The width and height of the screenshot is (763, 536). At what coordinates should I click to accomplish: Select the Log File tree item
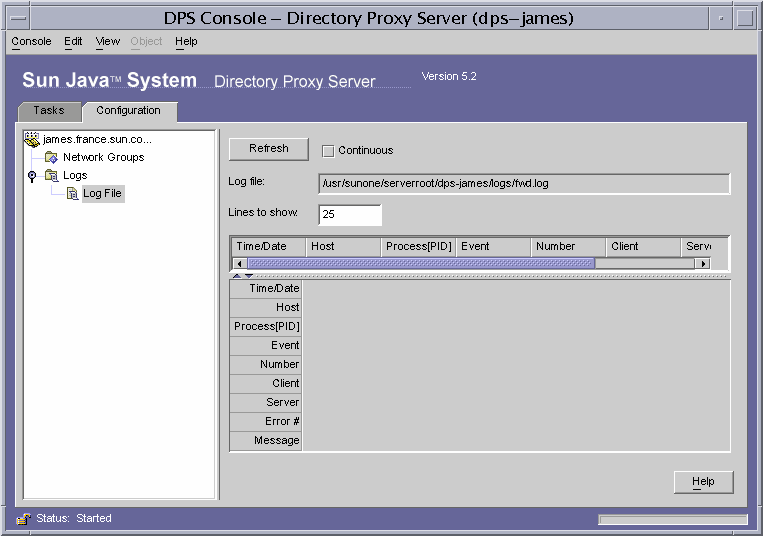103,194
